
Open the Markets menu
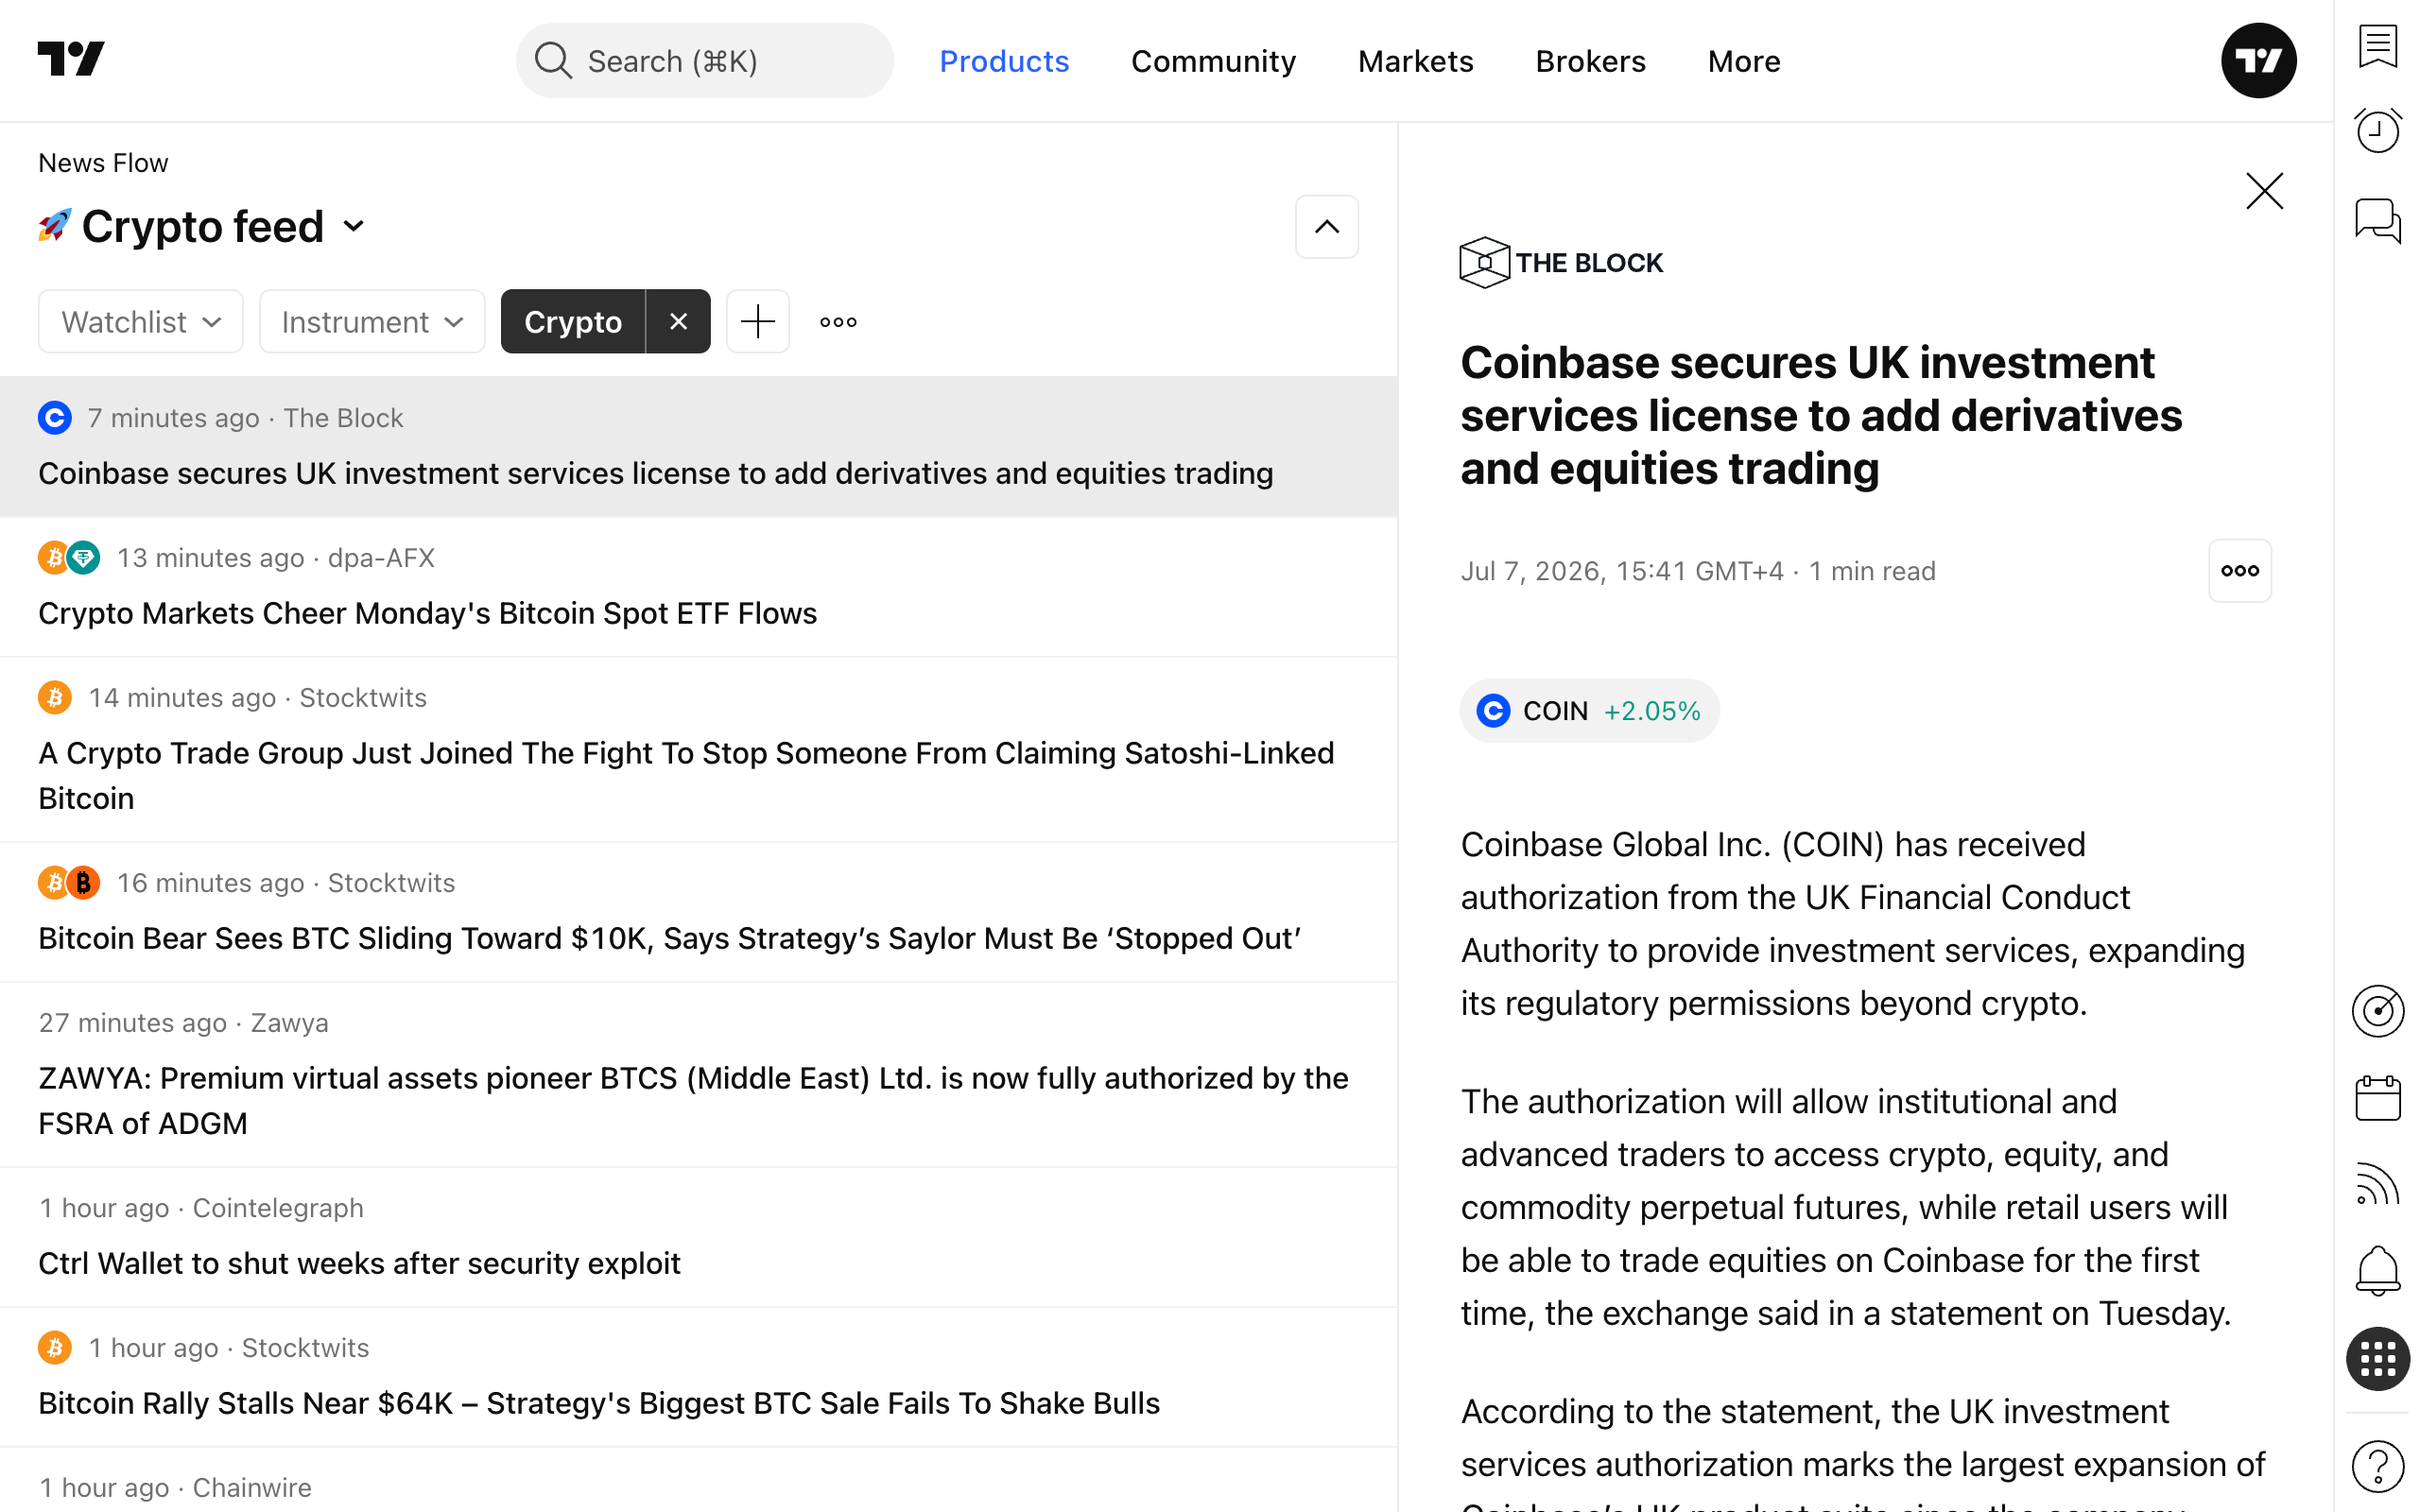click(x=1415, y=61)
